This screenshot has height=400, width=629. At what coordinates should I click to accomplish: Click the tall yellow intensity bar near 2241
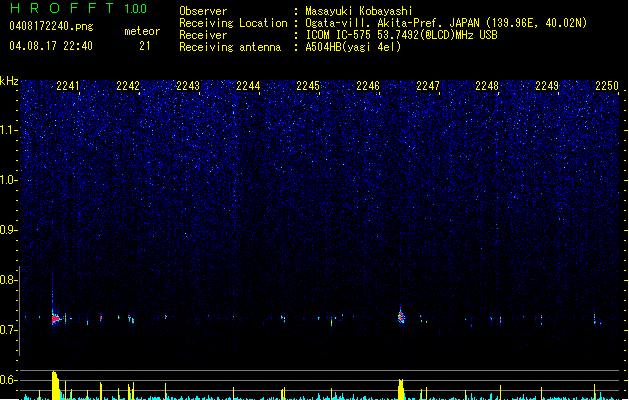coord(55,385)
